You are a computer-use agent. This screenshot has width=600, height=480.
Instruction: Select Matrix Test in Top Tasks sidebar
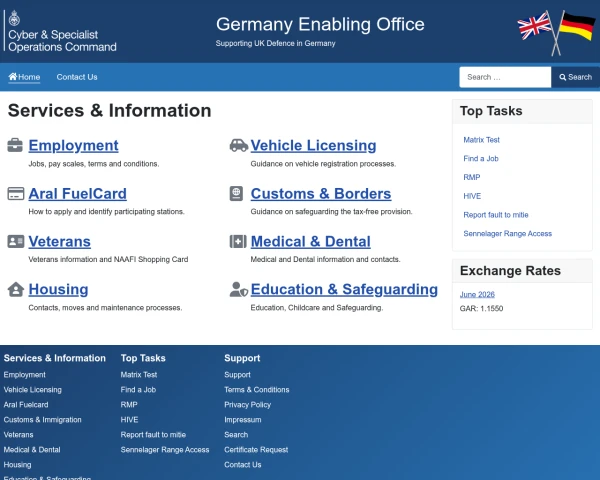[x=481, y=140]
